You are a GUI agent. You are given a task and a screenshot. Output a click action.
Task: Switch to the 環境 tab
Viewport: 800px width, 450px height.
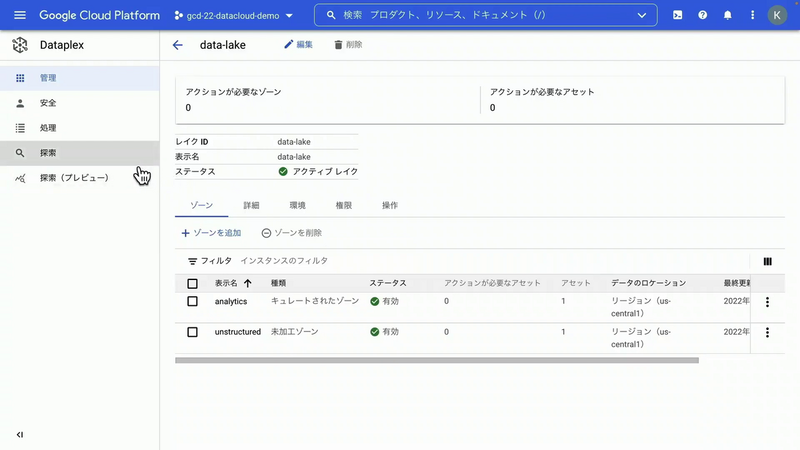coord(297,206)
